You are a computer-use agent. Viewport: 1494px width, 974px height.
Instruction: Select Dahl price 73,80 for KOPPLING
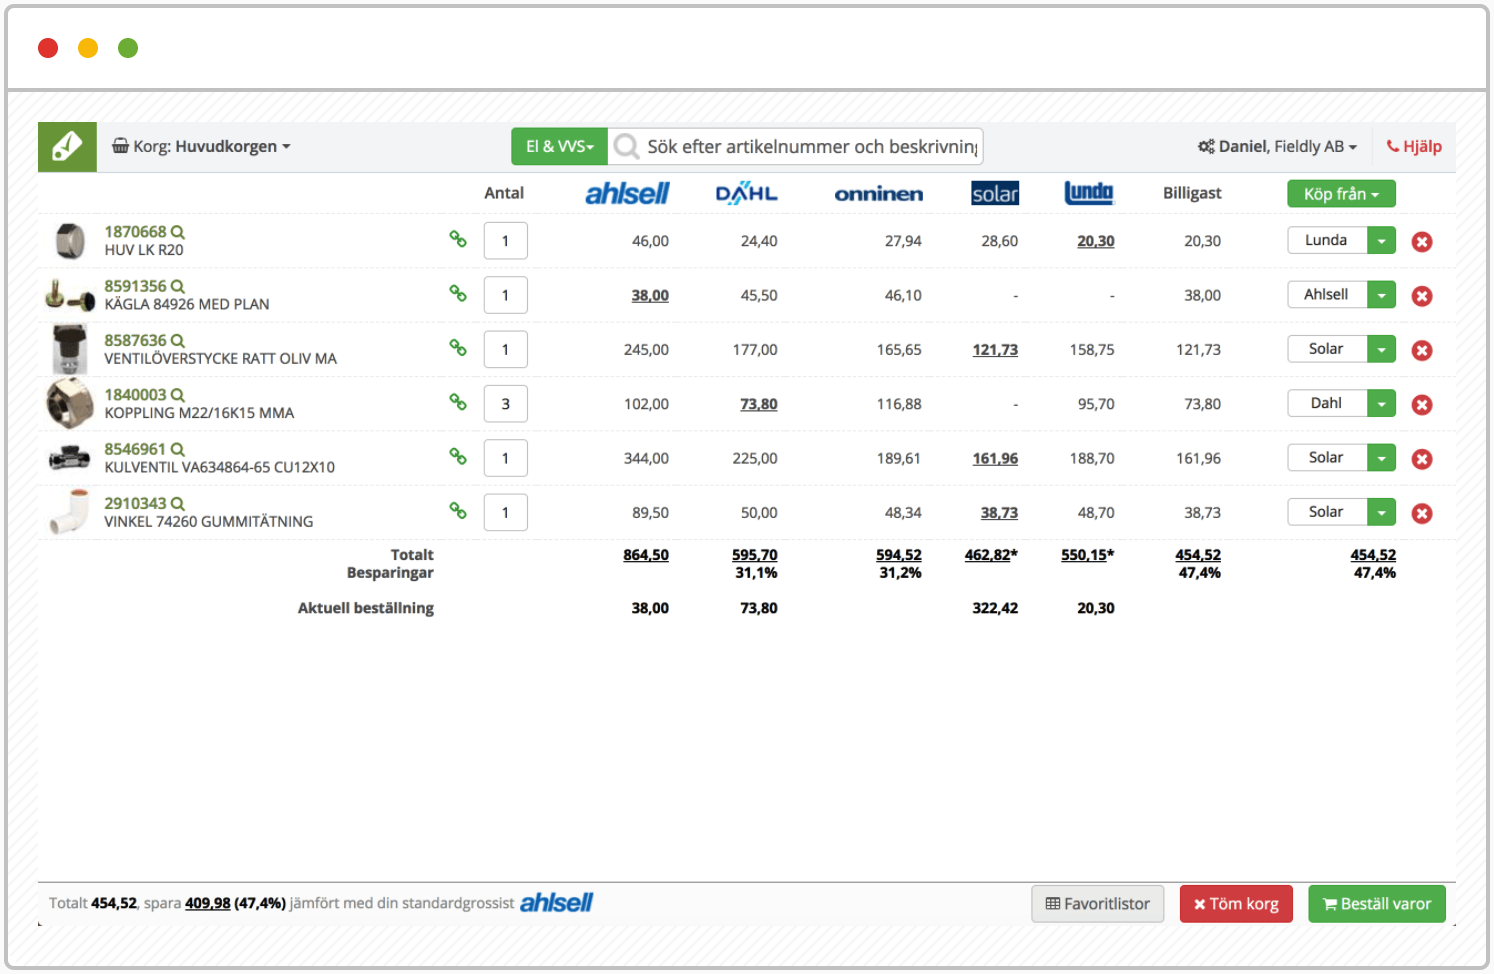tap(759, 404)
